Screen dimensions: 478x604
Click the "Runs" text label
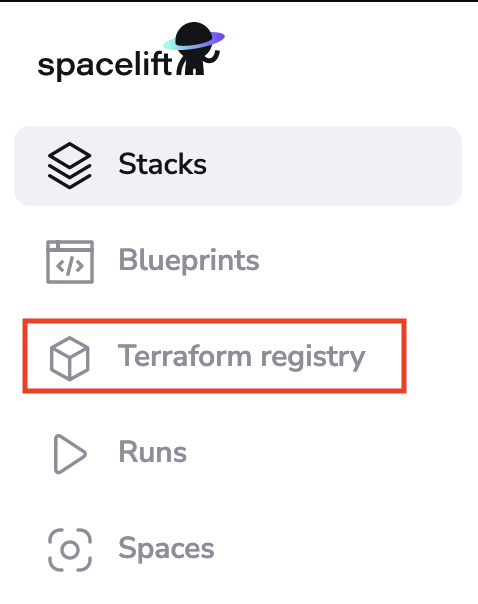(153, 452)
